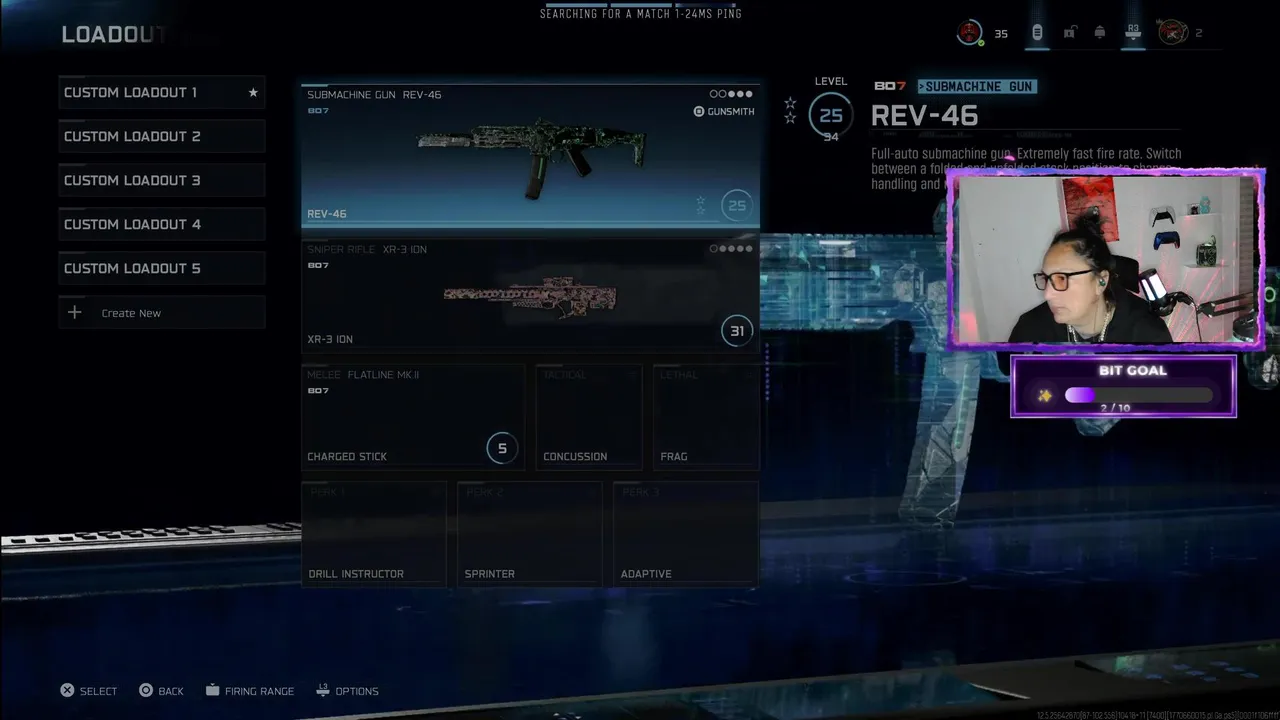Click the Searching for a Match status text

[641, 14]
